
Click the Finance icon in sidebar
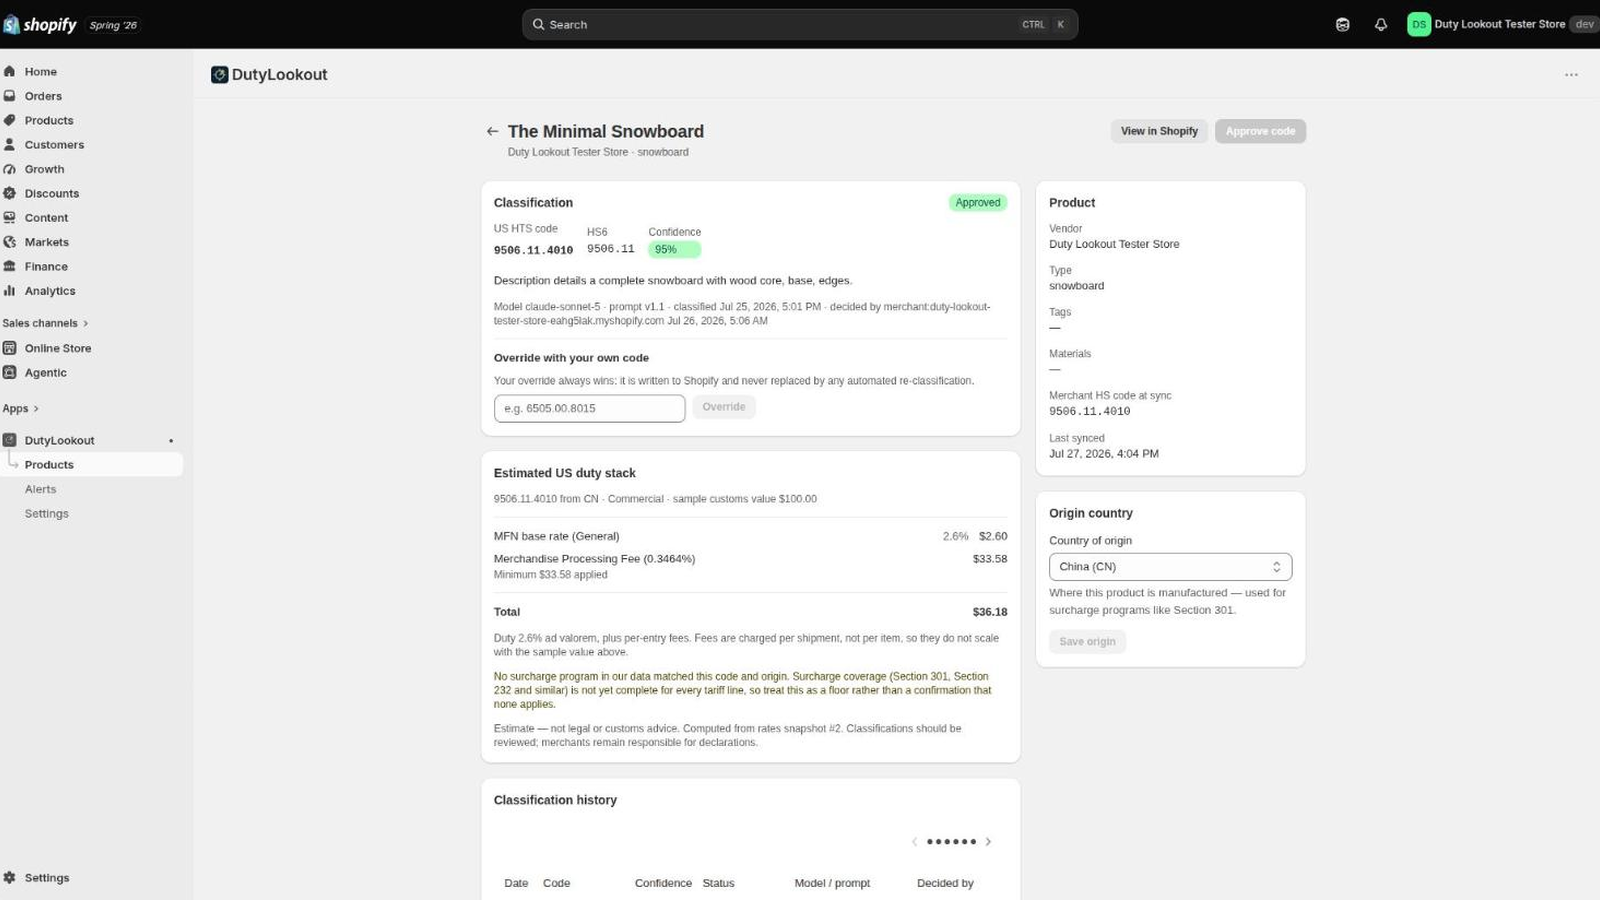tap(10, 266)
